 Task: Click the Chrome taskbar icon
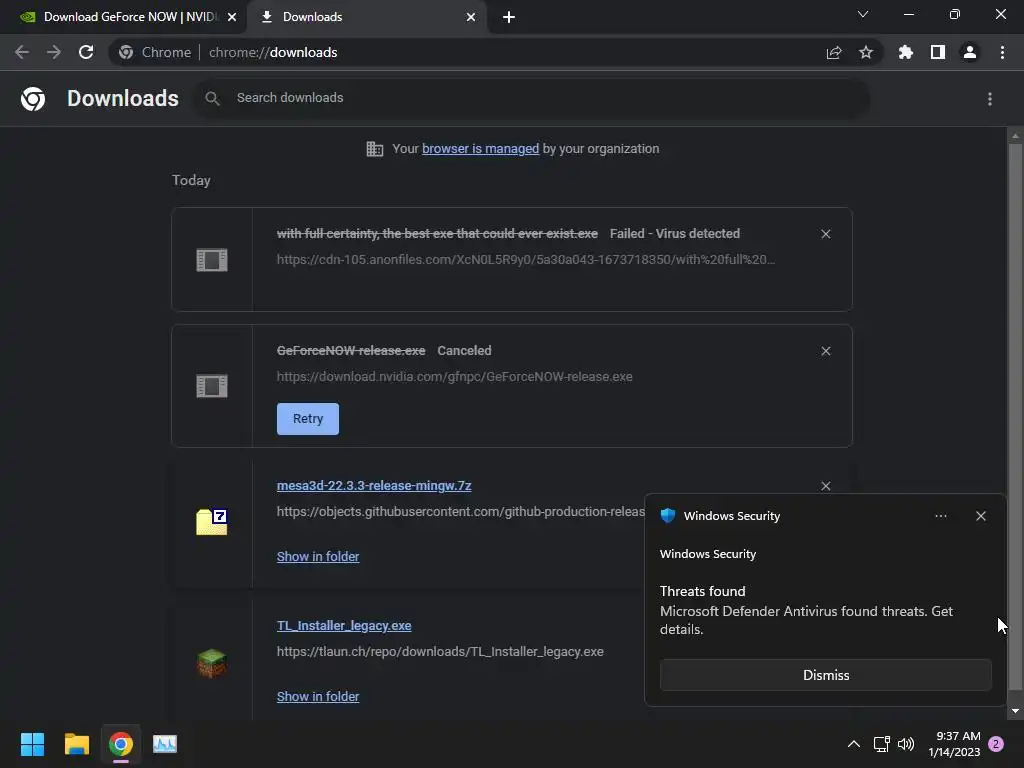[x=121, y=744]
